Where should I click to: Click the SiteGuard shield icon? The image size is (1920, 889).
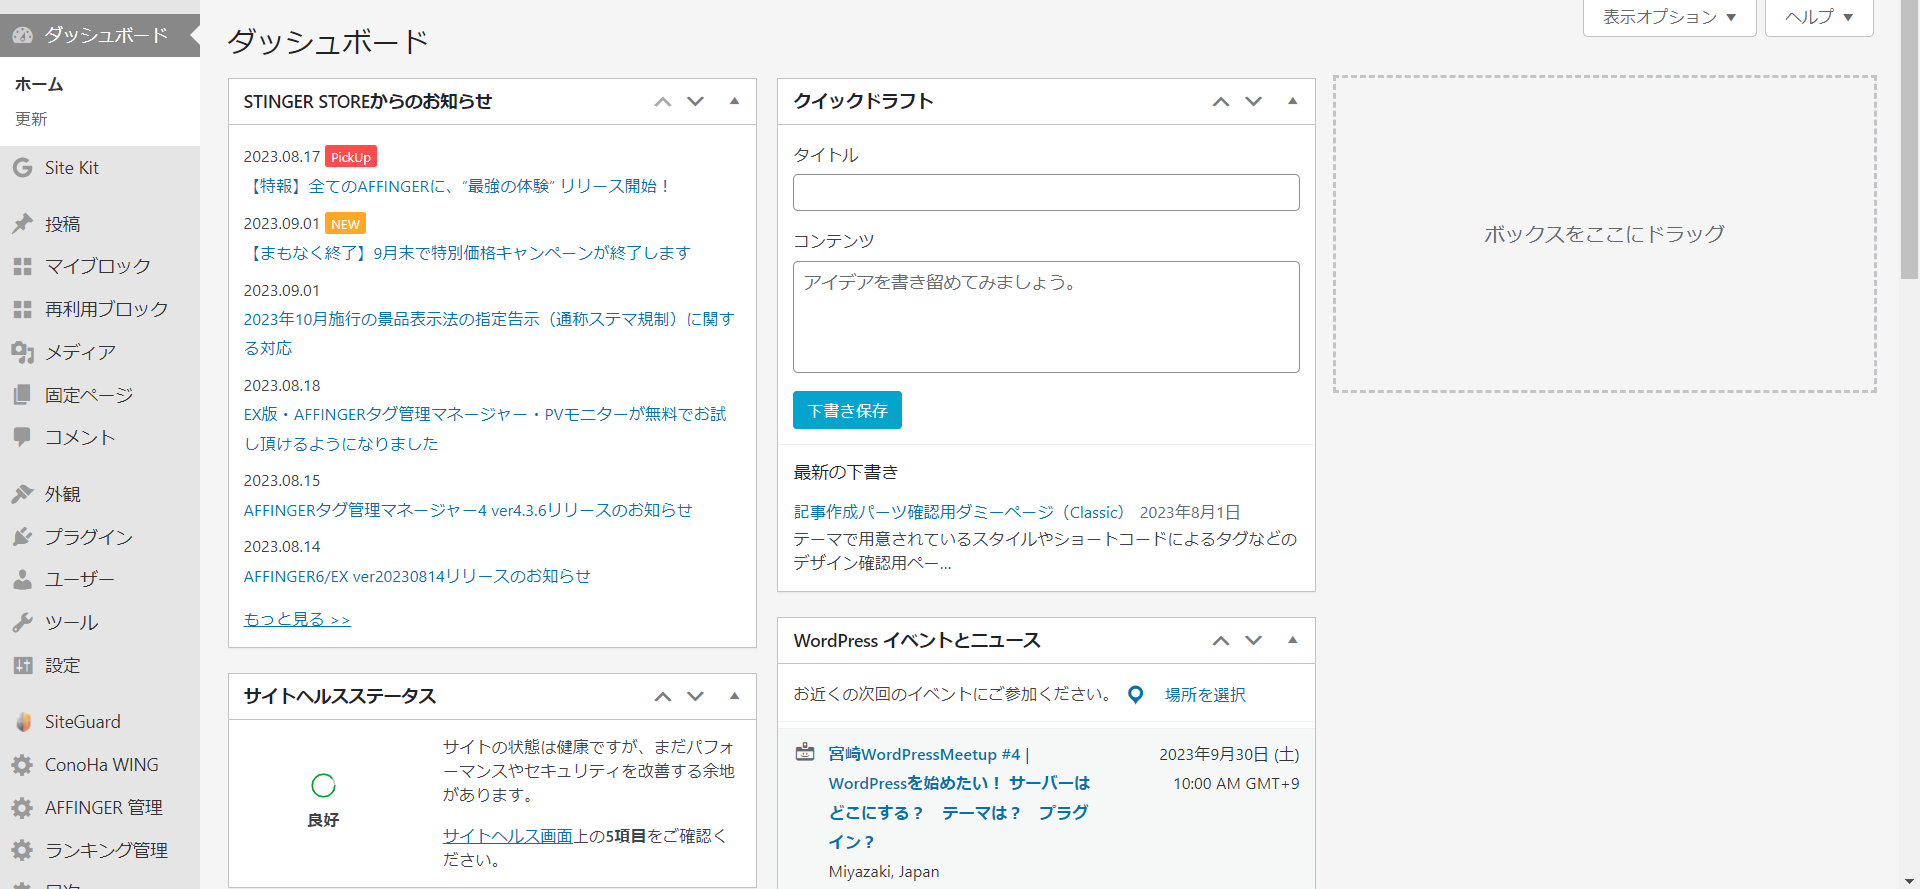[22, 722]
